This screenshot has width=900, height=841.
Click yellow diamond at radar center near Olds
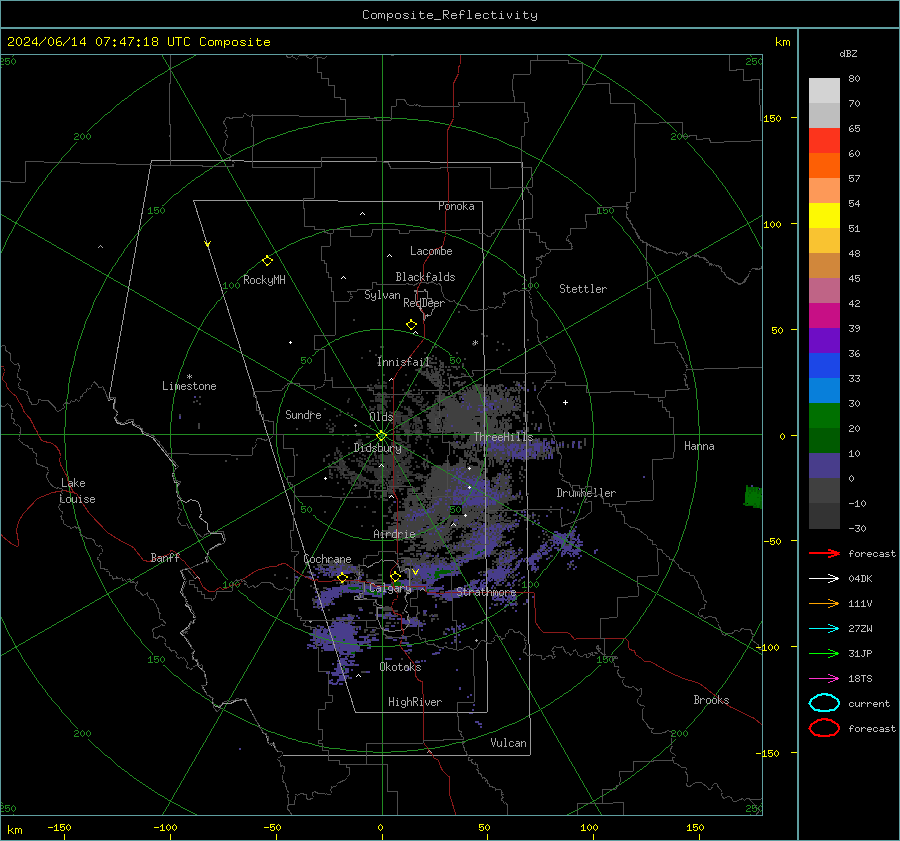tap(381, 436)
